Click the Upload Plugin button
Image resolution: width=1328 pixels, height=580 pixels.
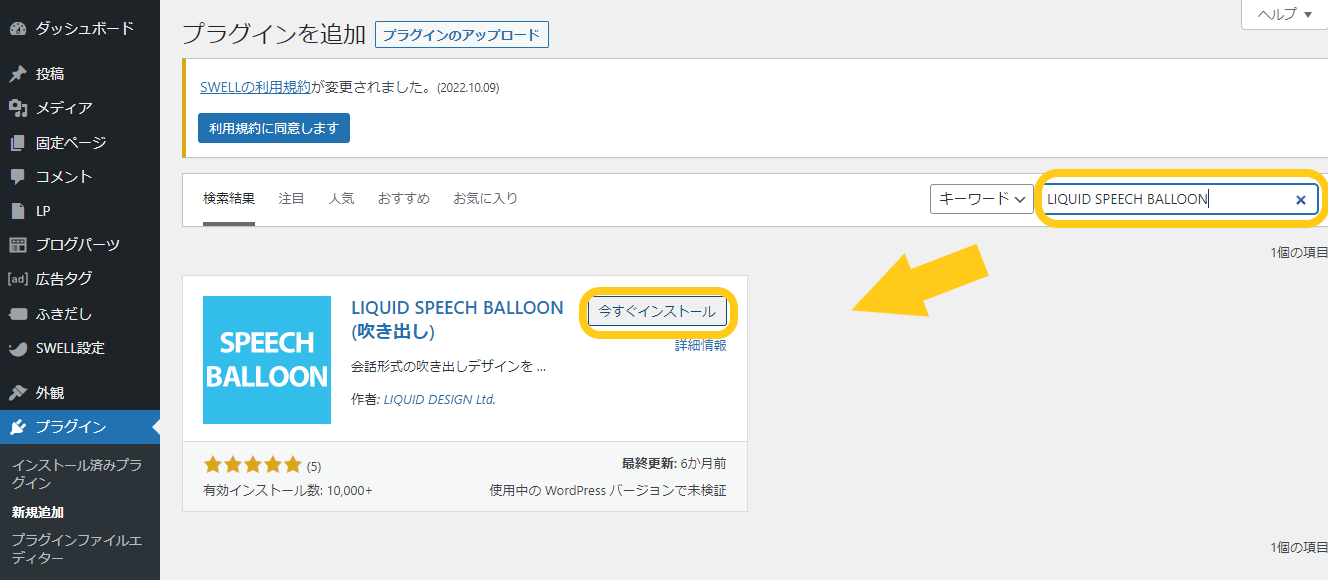462,35
